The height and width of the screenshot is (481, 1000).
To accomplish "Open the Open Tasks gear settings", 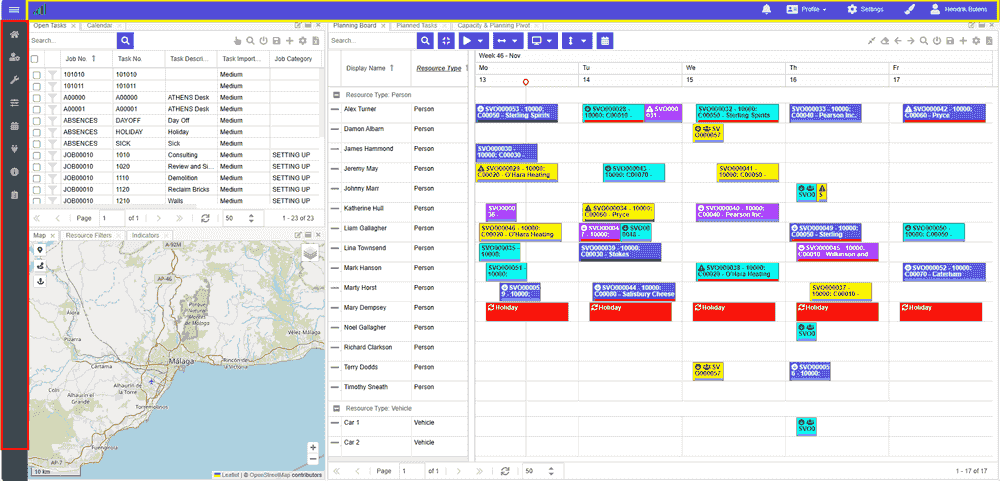I will point(303,41).
